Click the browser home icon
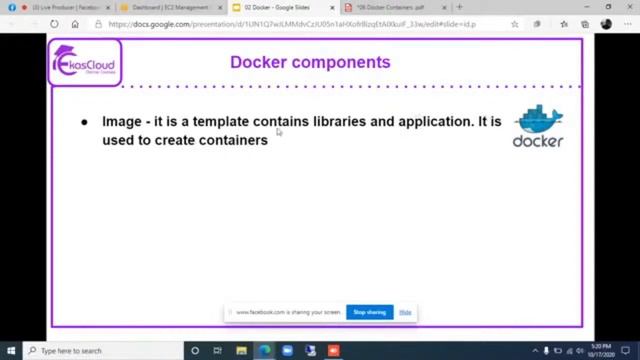Screen dimensions: 640x360 (75, 24)
